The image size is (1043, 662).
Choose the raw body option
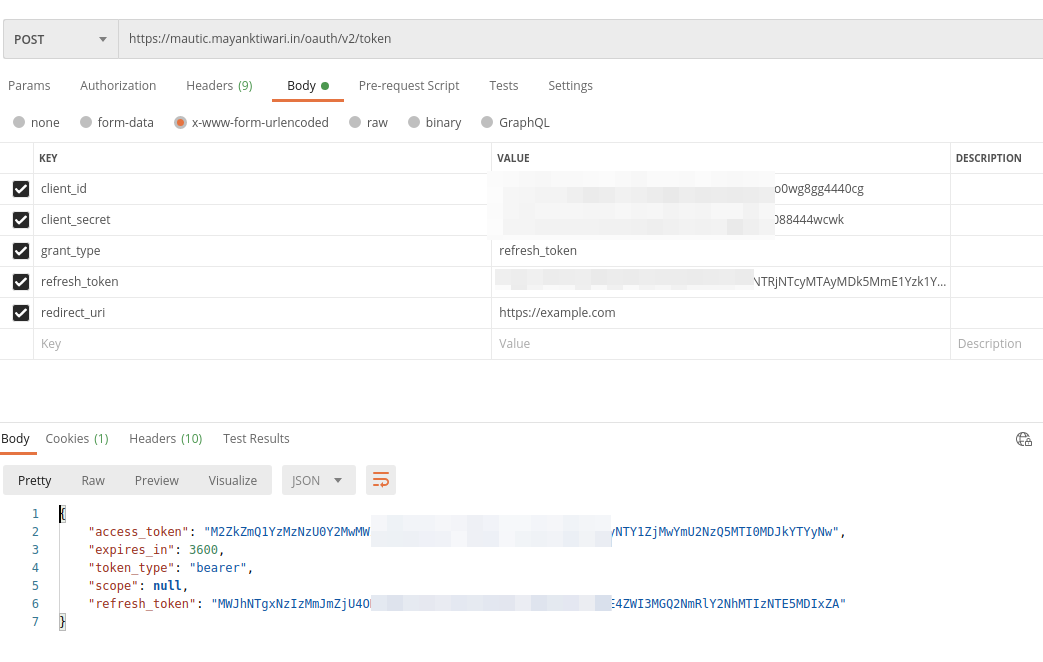pyautogui.click(x=354, y=123)
